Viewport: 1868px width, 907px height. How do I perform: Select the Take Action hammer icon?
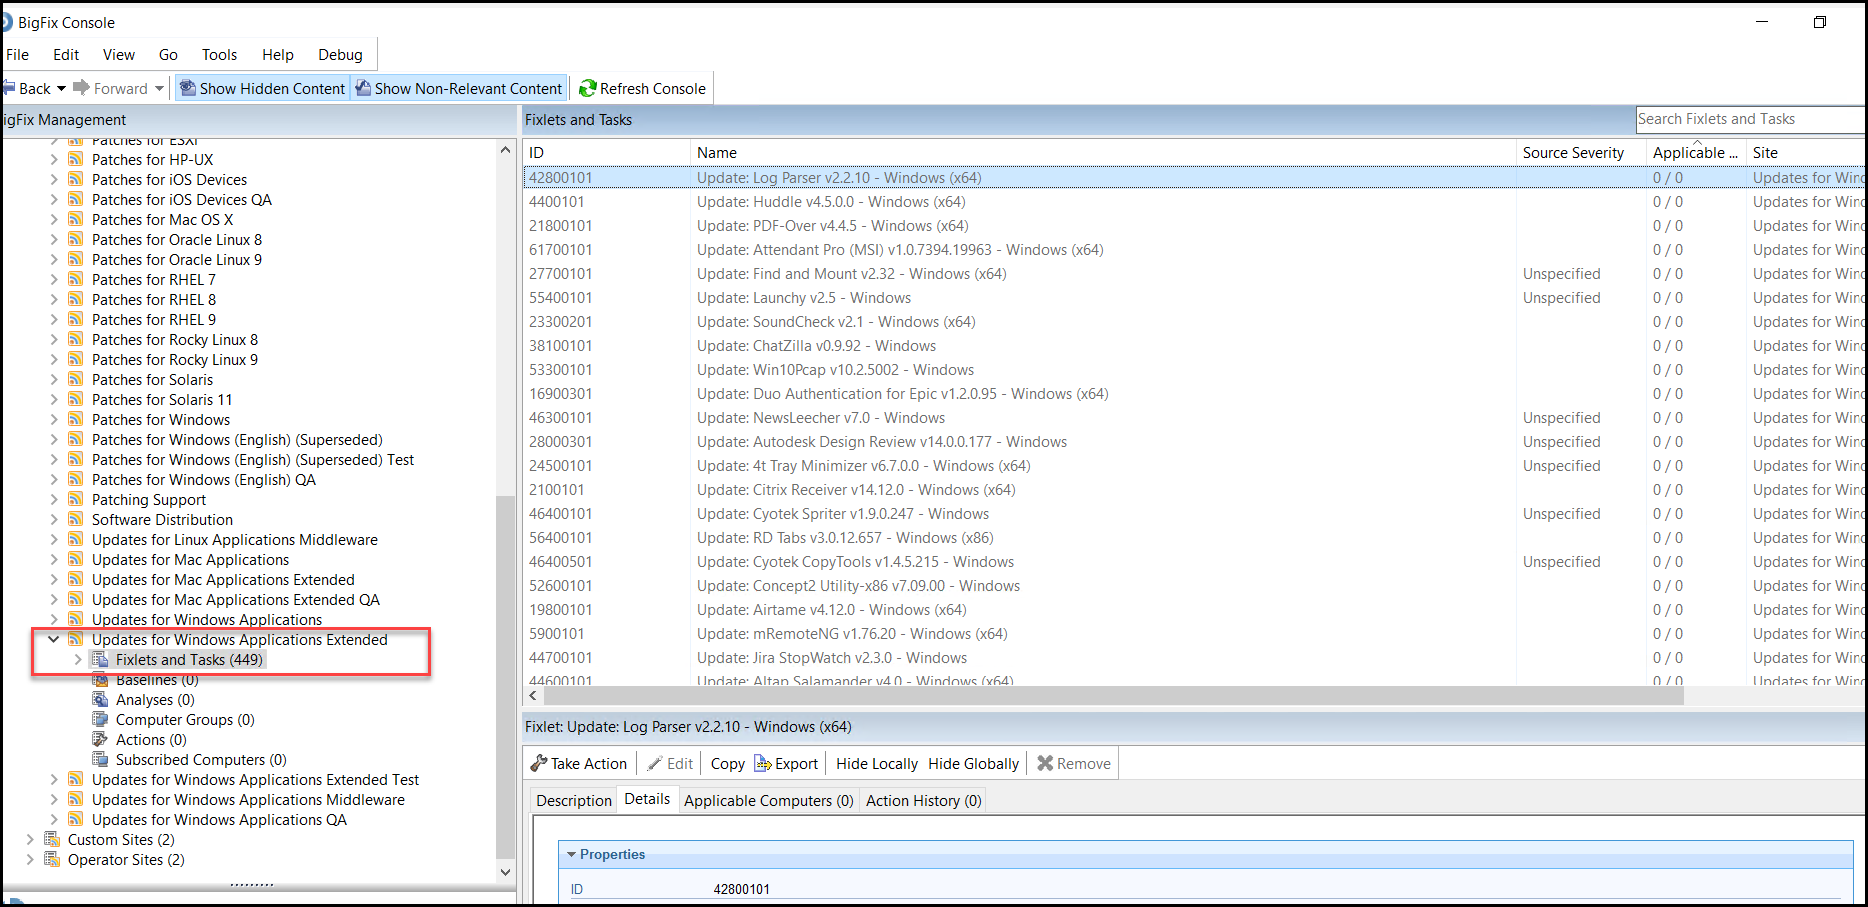click(x=540, y=763)
